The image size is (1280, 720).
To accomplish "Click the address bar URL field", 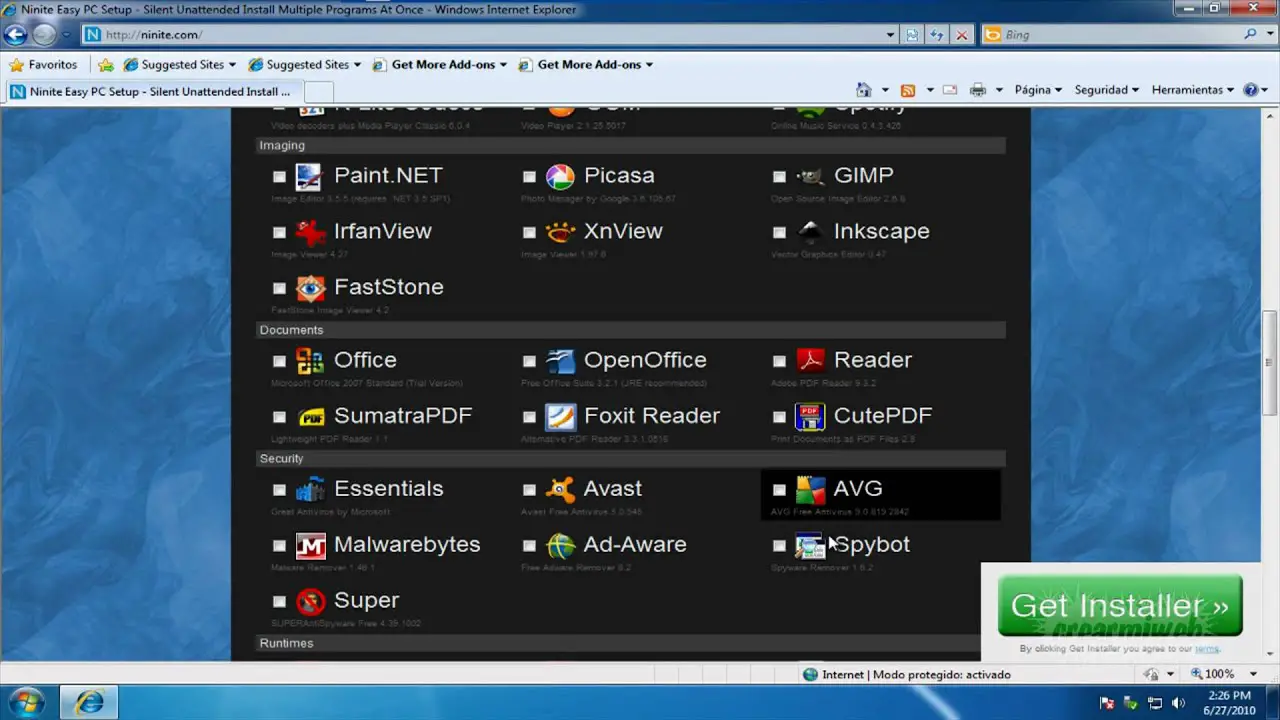I will (x=490, y=34).
